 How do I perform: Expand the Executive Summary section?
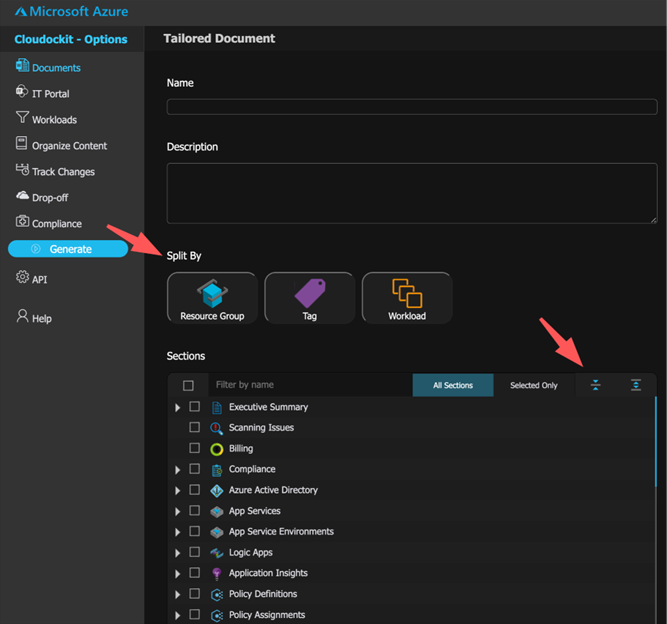pyautogui.click(x=178, y=407)
